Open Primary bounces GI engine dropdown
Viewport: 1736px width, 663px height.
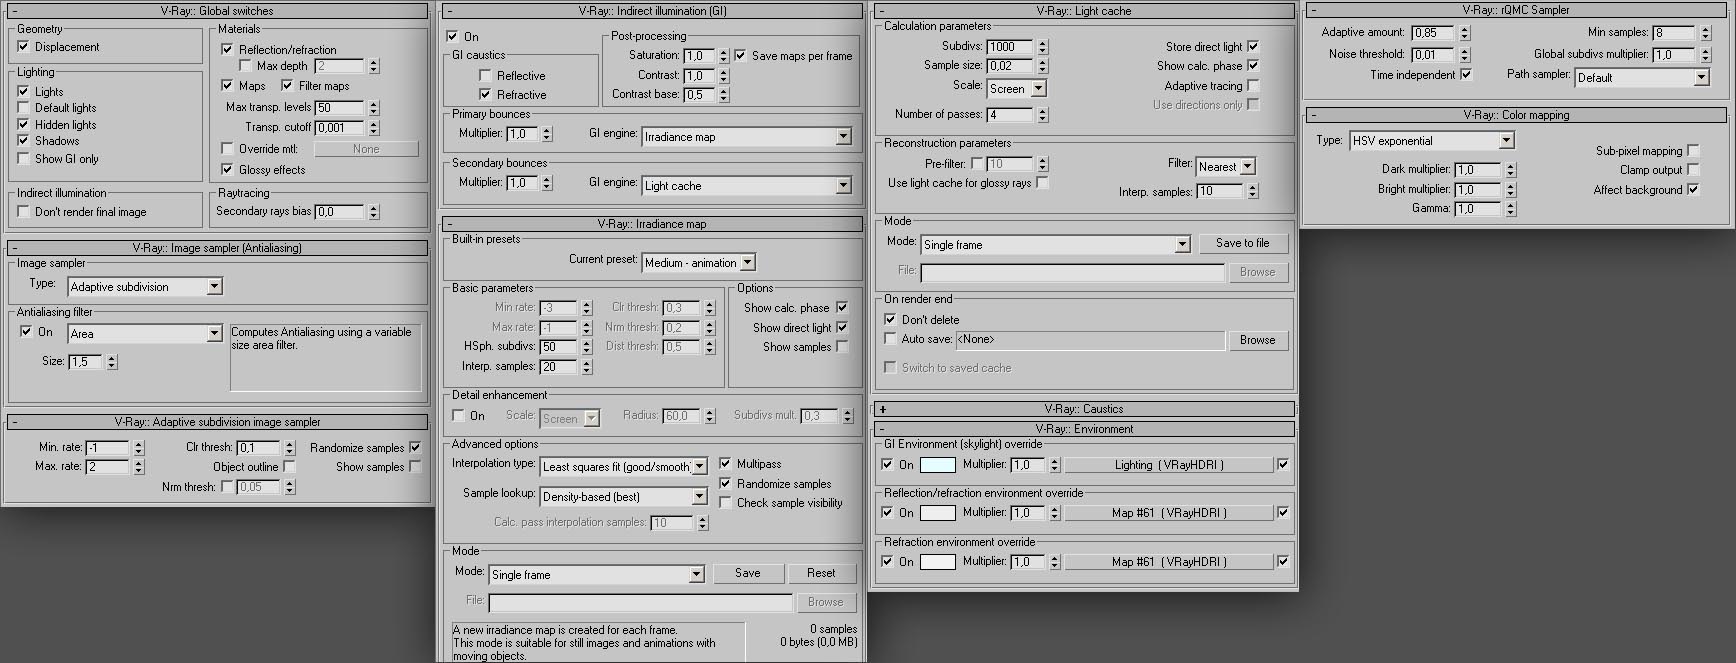747,137
